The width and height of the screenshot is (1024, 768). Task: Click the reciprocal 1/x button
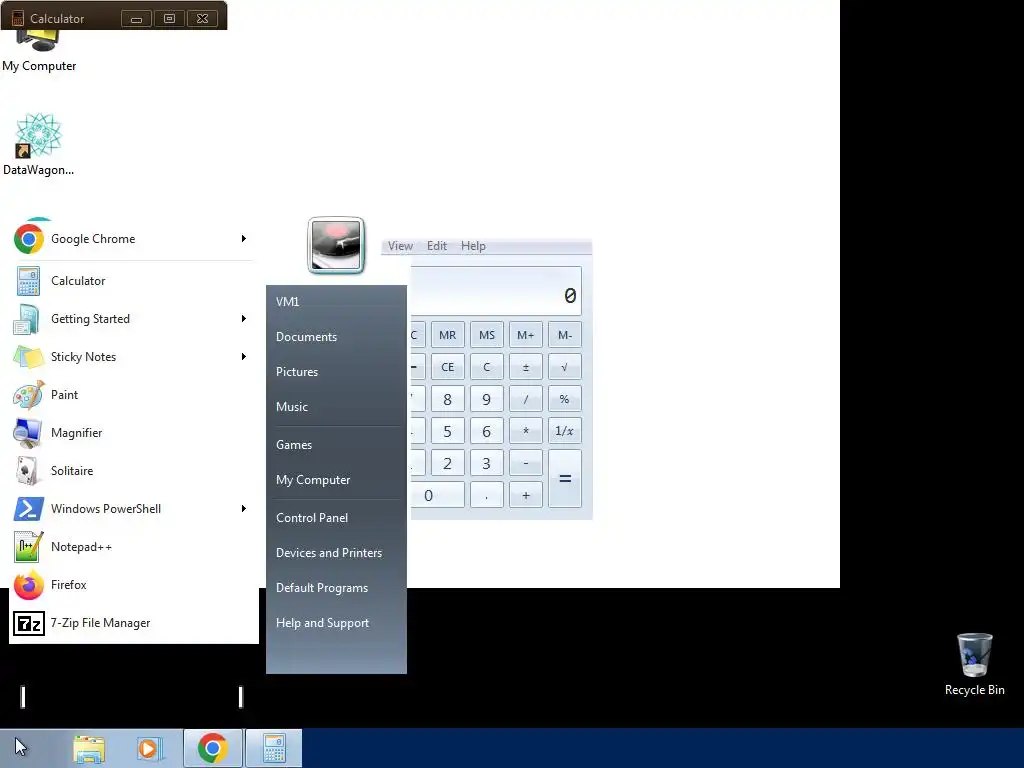565,431
